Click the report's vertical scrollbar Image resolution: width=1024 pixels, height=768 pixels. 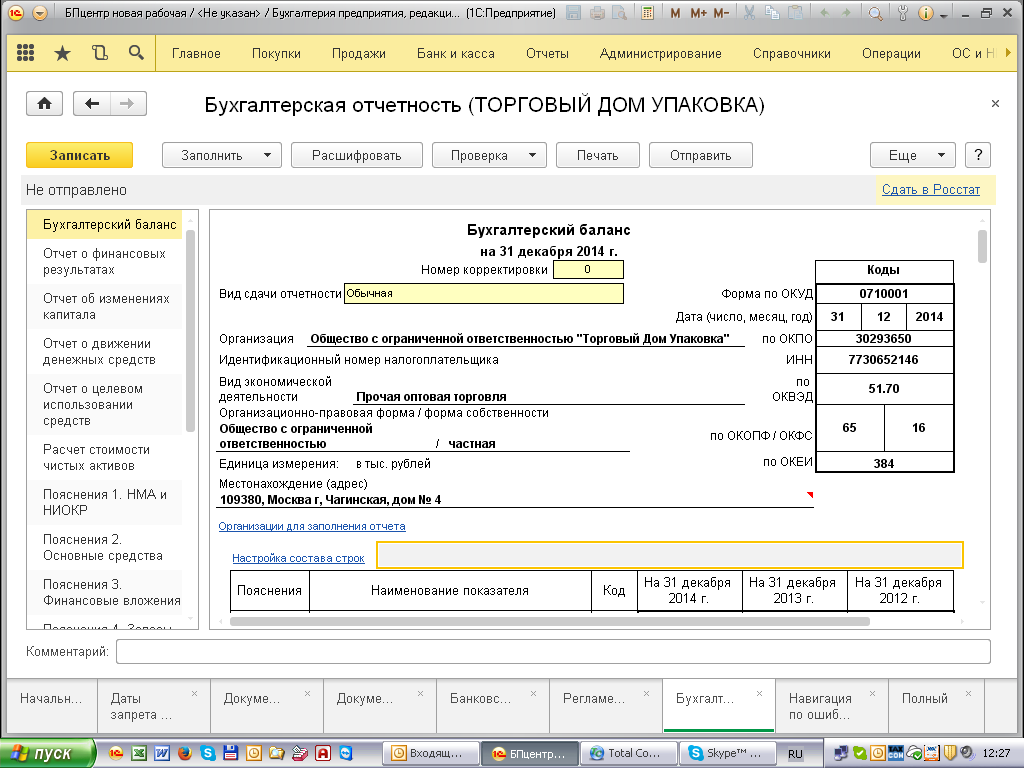[x=982, y=246]
